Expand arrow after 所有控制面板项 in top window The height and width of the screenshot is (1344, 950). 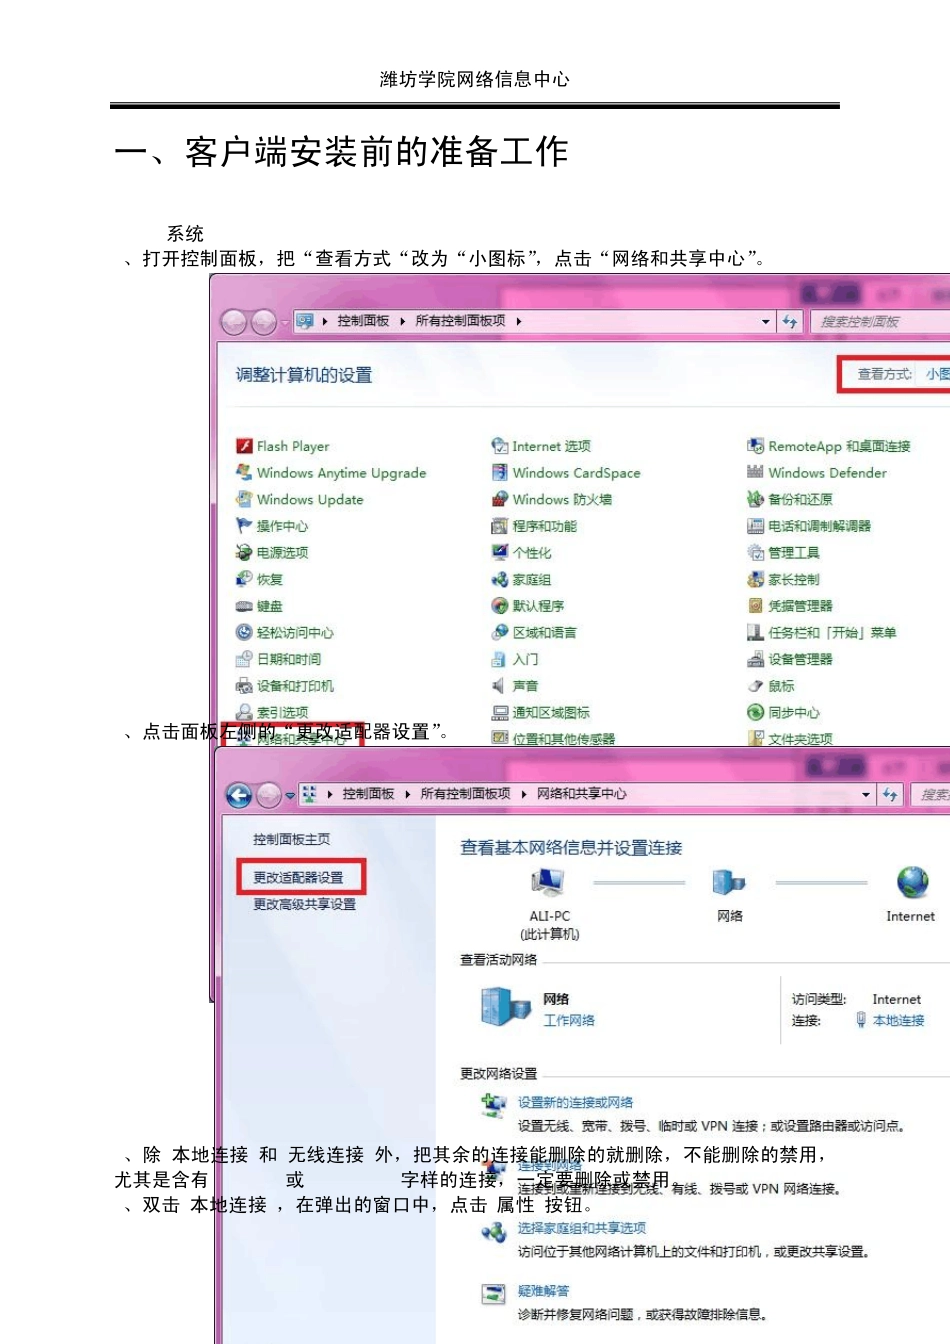point(519,321)
